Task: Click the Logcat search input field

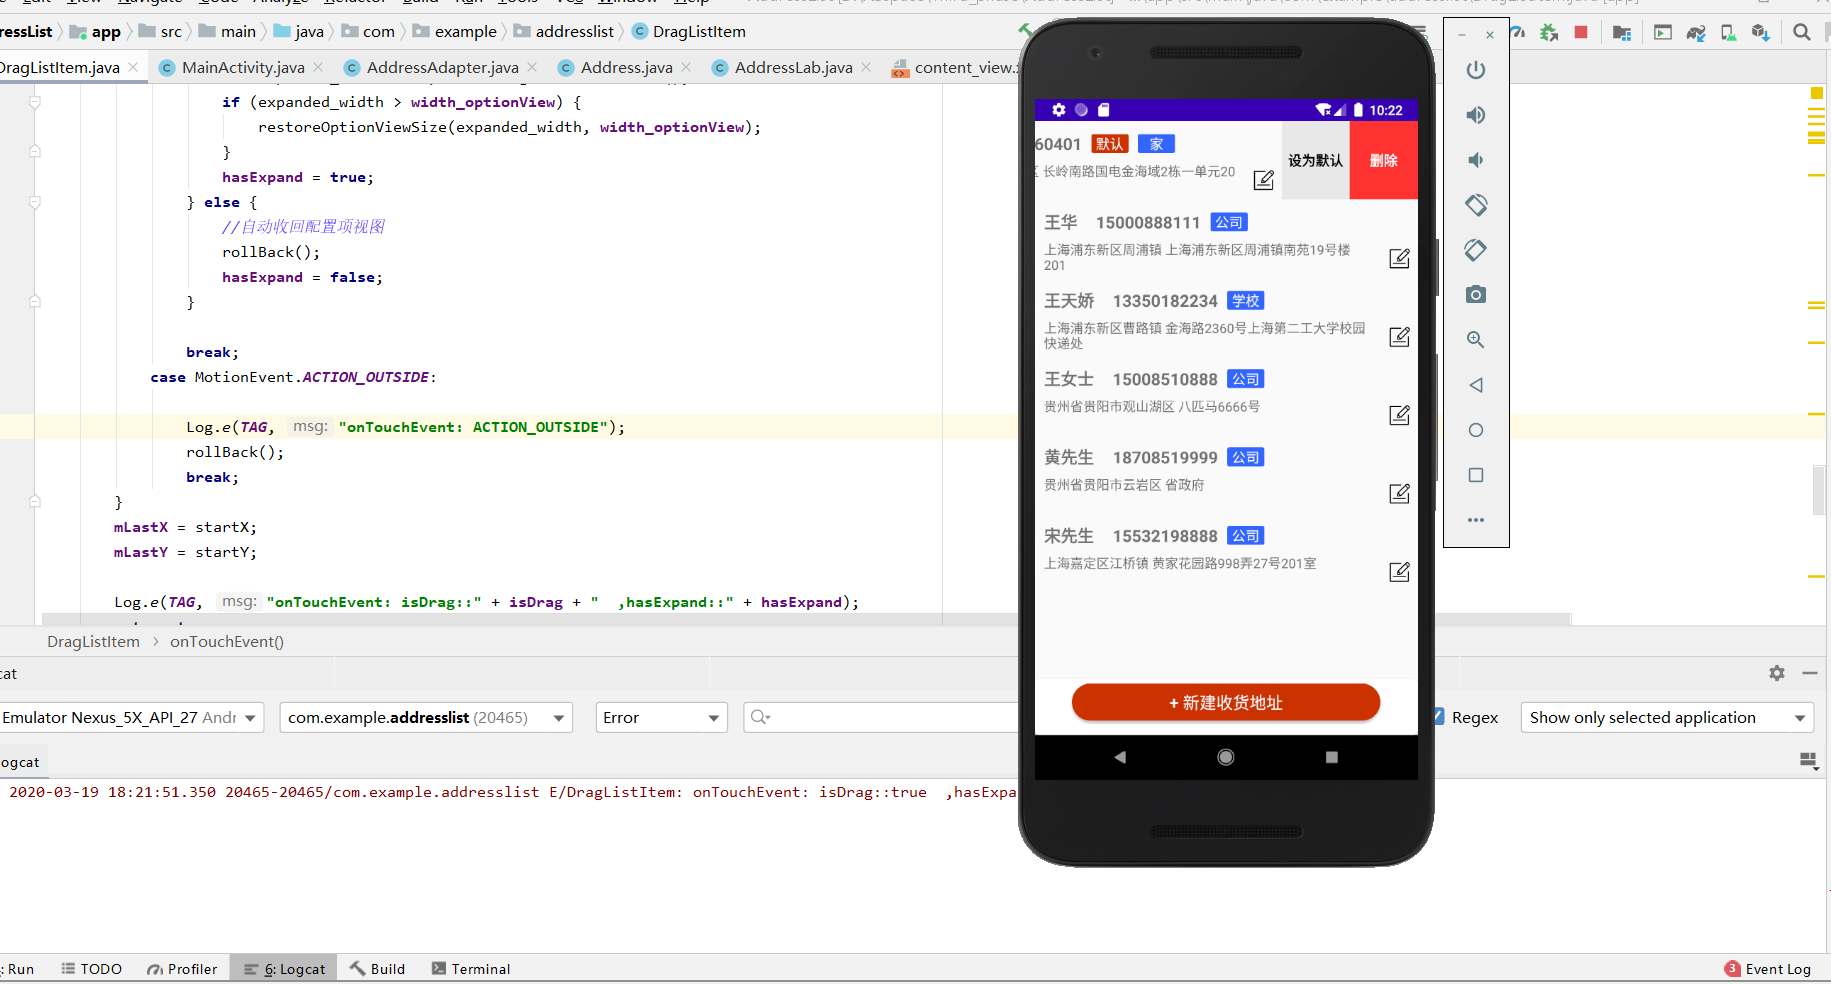Action: (x=880, y=717)
